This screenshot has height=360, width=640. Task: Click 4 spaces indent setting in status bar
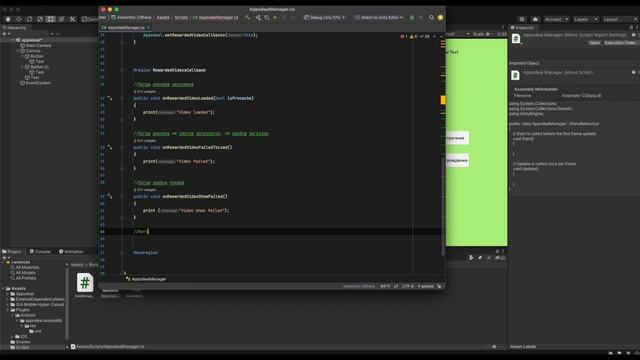pos(425,286)
